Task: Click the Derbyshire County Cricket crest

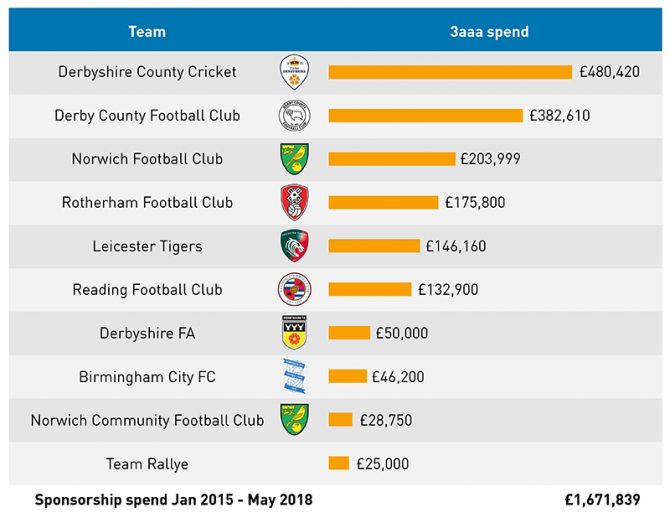Action: (x=294, y=72)
